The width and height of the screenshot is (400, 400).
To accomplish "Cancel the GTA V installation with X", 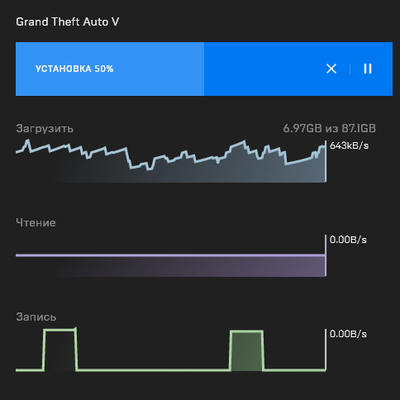I will (x=331, y=69).
